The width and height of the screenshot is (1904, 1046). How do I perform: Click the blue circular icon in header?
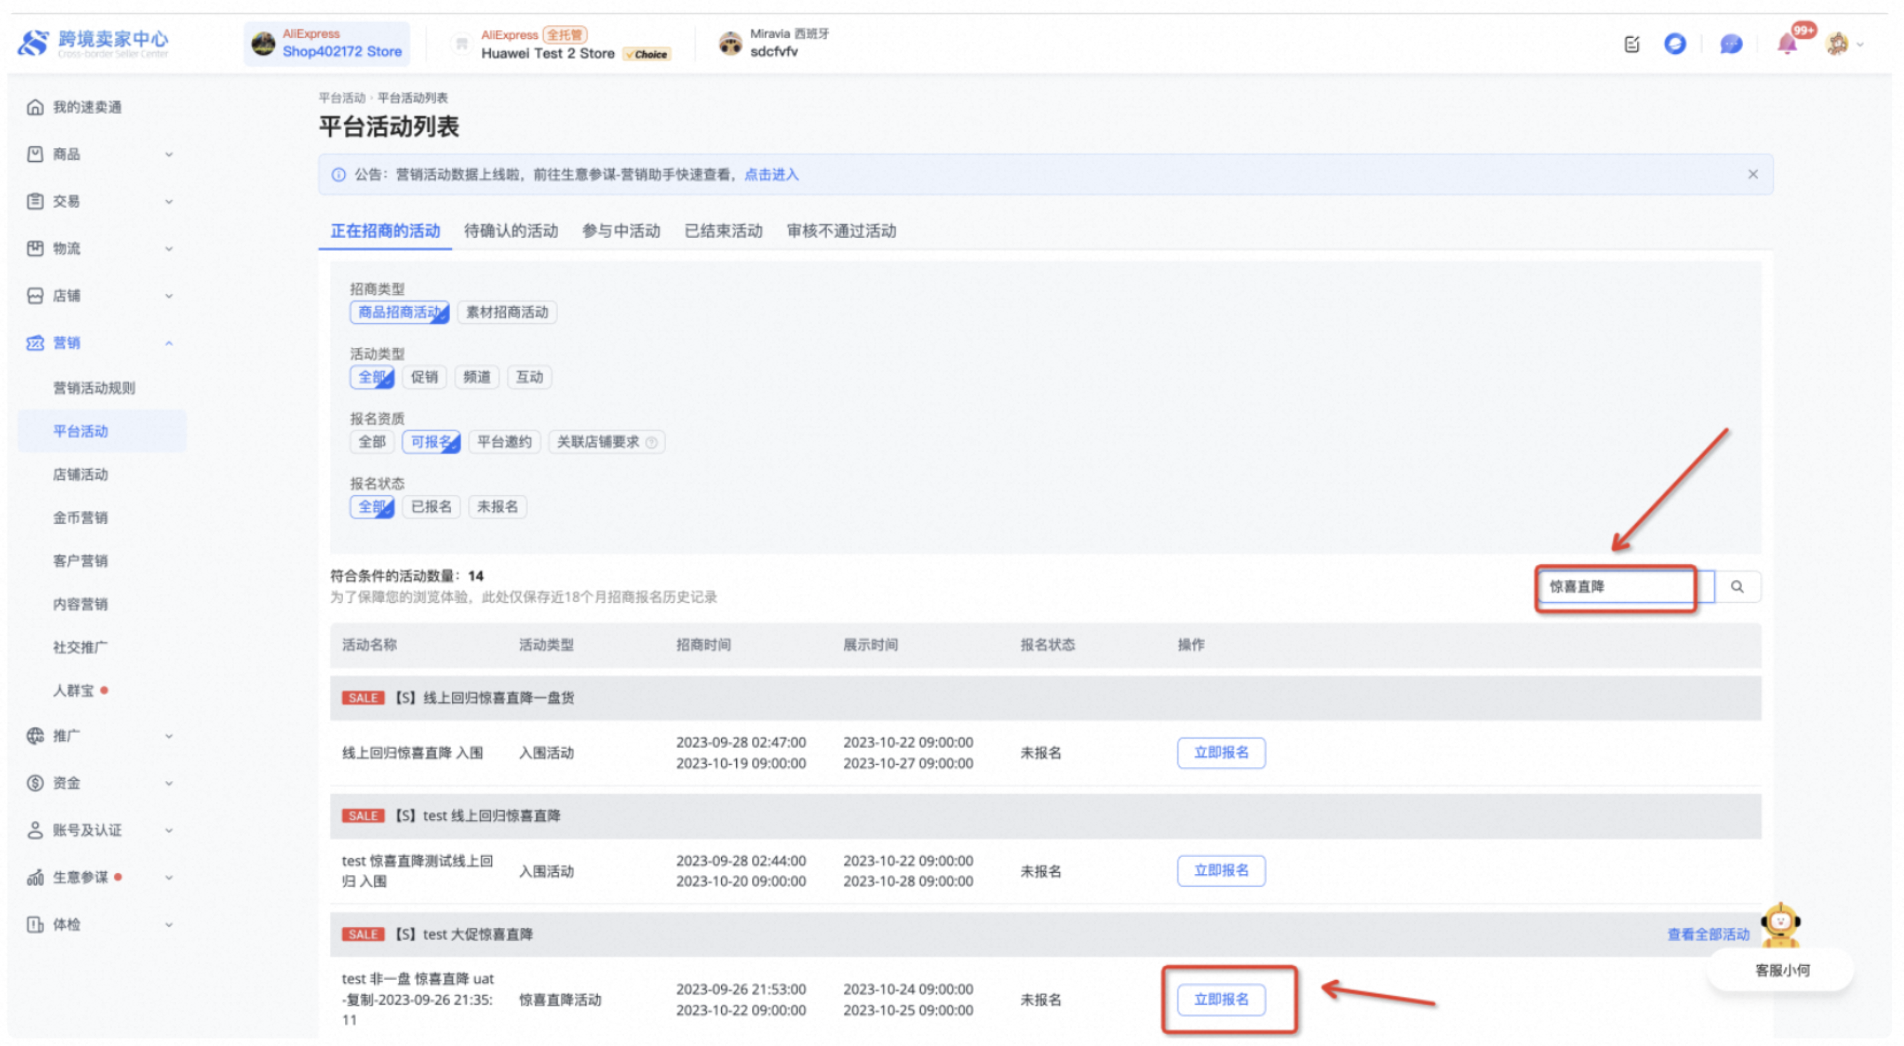pos(1675,44)
